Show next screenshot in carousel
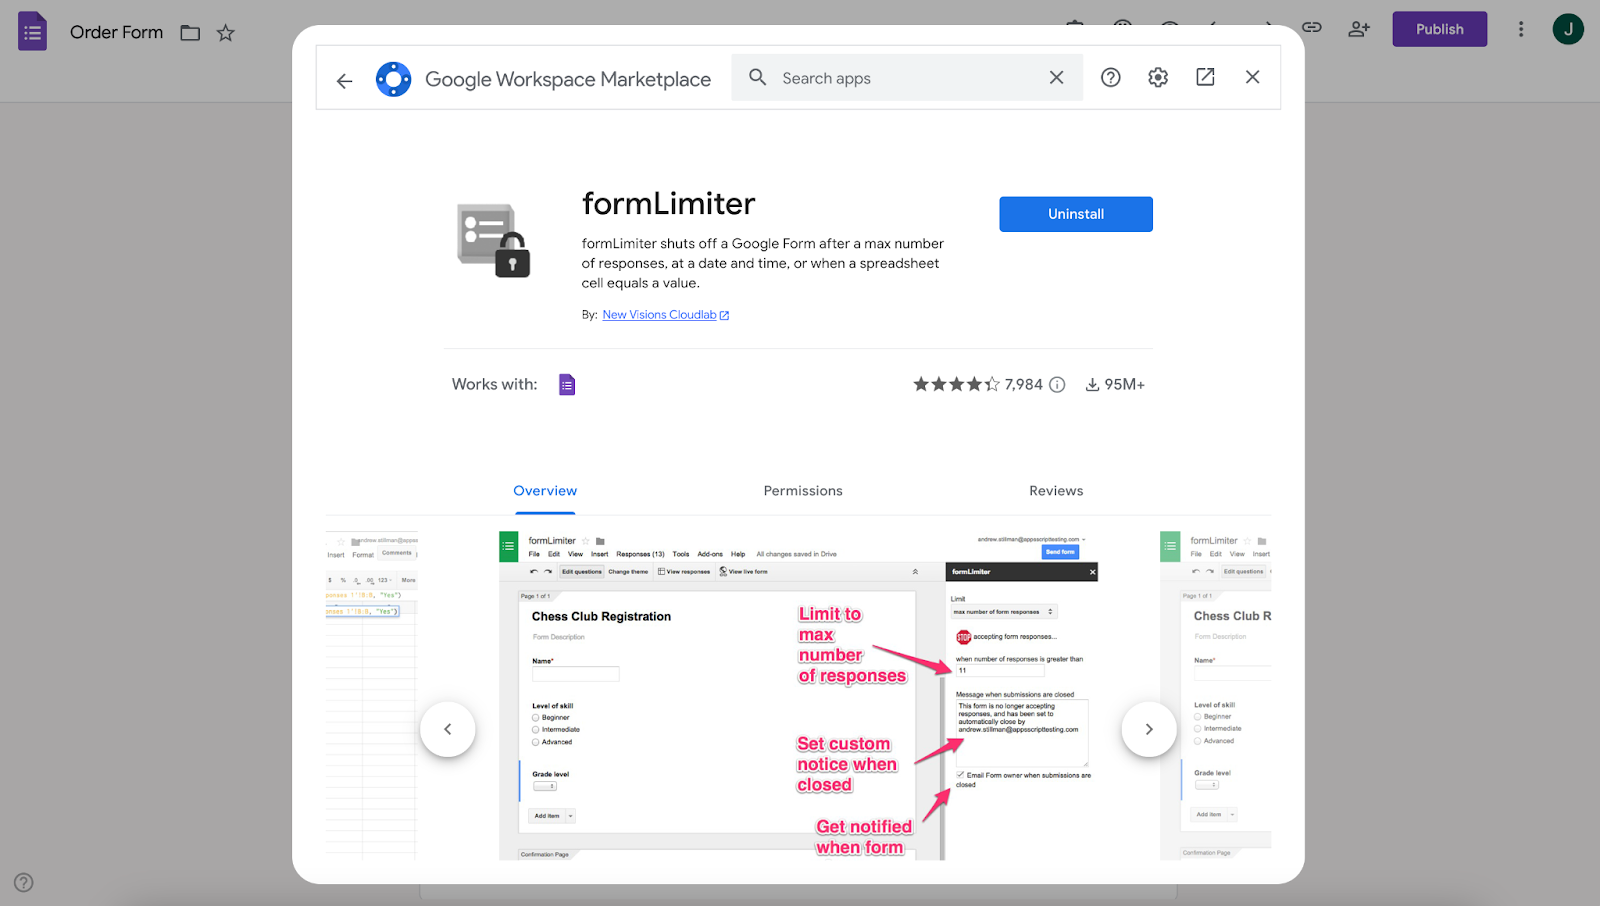The width and height of the screenshot is (1600, 906). 1149,729
